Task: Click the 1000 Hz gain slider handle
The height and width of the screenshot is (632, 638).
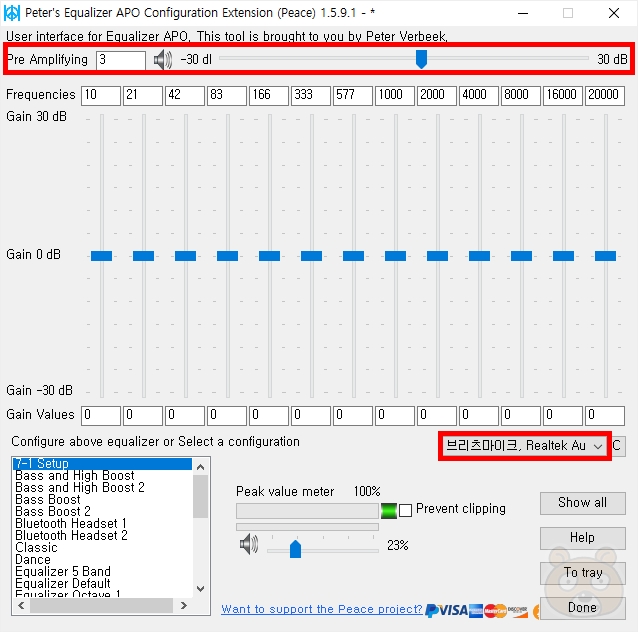Action: 395,256
